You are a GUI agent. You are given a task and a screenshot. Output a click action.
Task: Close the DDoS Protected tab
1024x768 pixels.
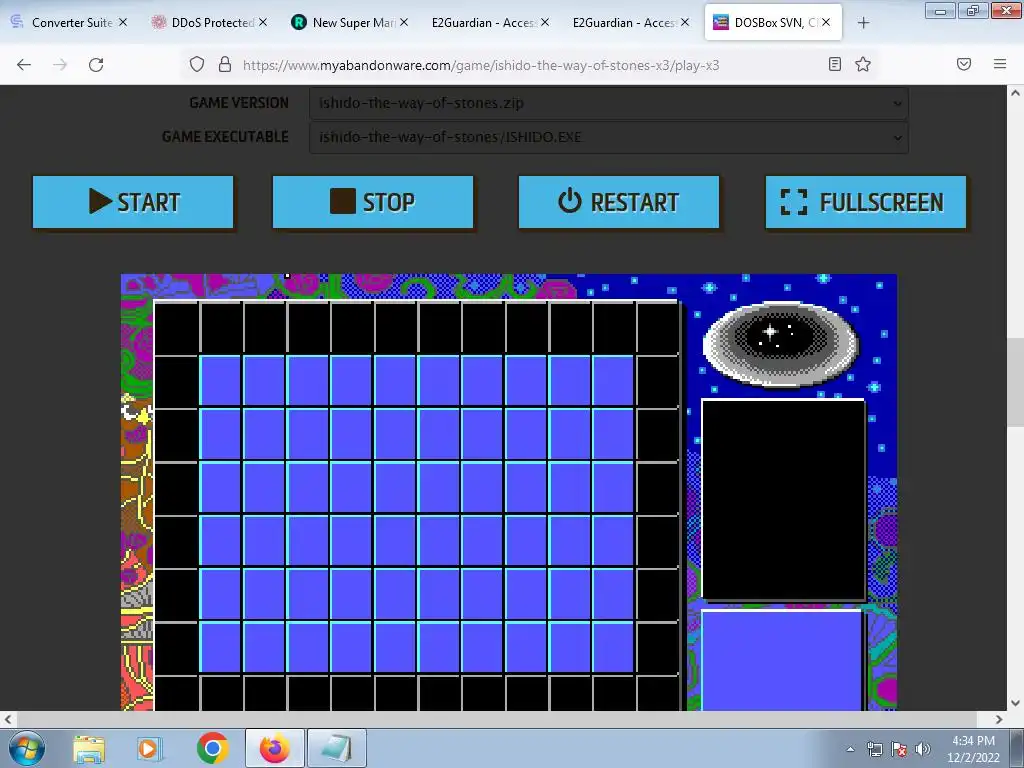263,22
